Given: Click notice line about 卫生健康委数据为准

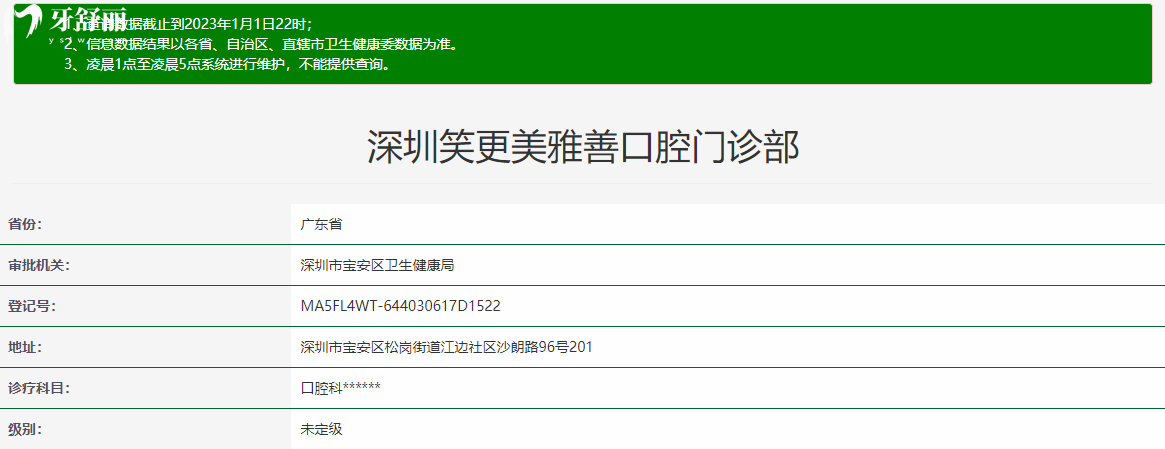Looking at the screenshot, I should point(260,44).
